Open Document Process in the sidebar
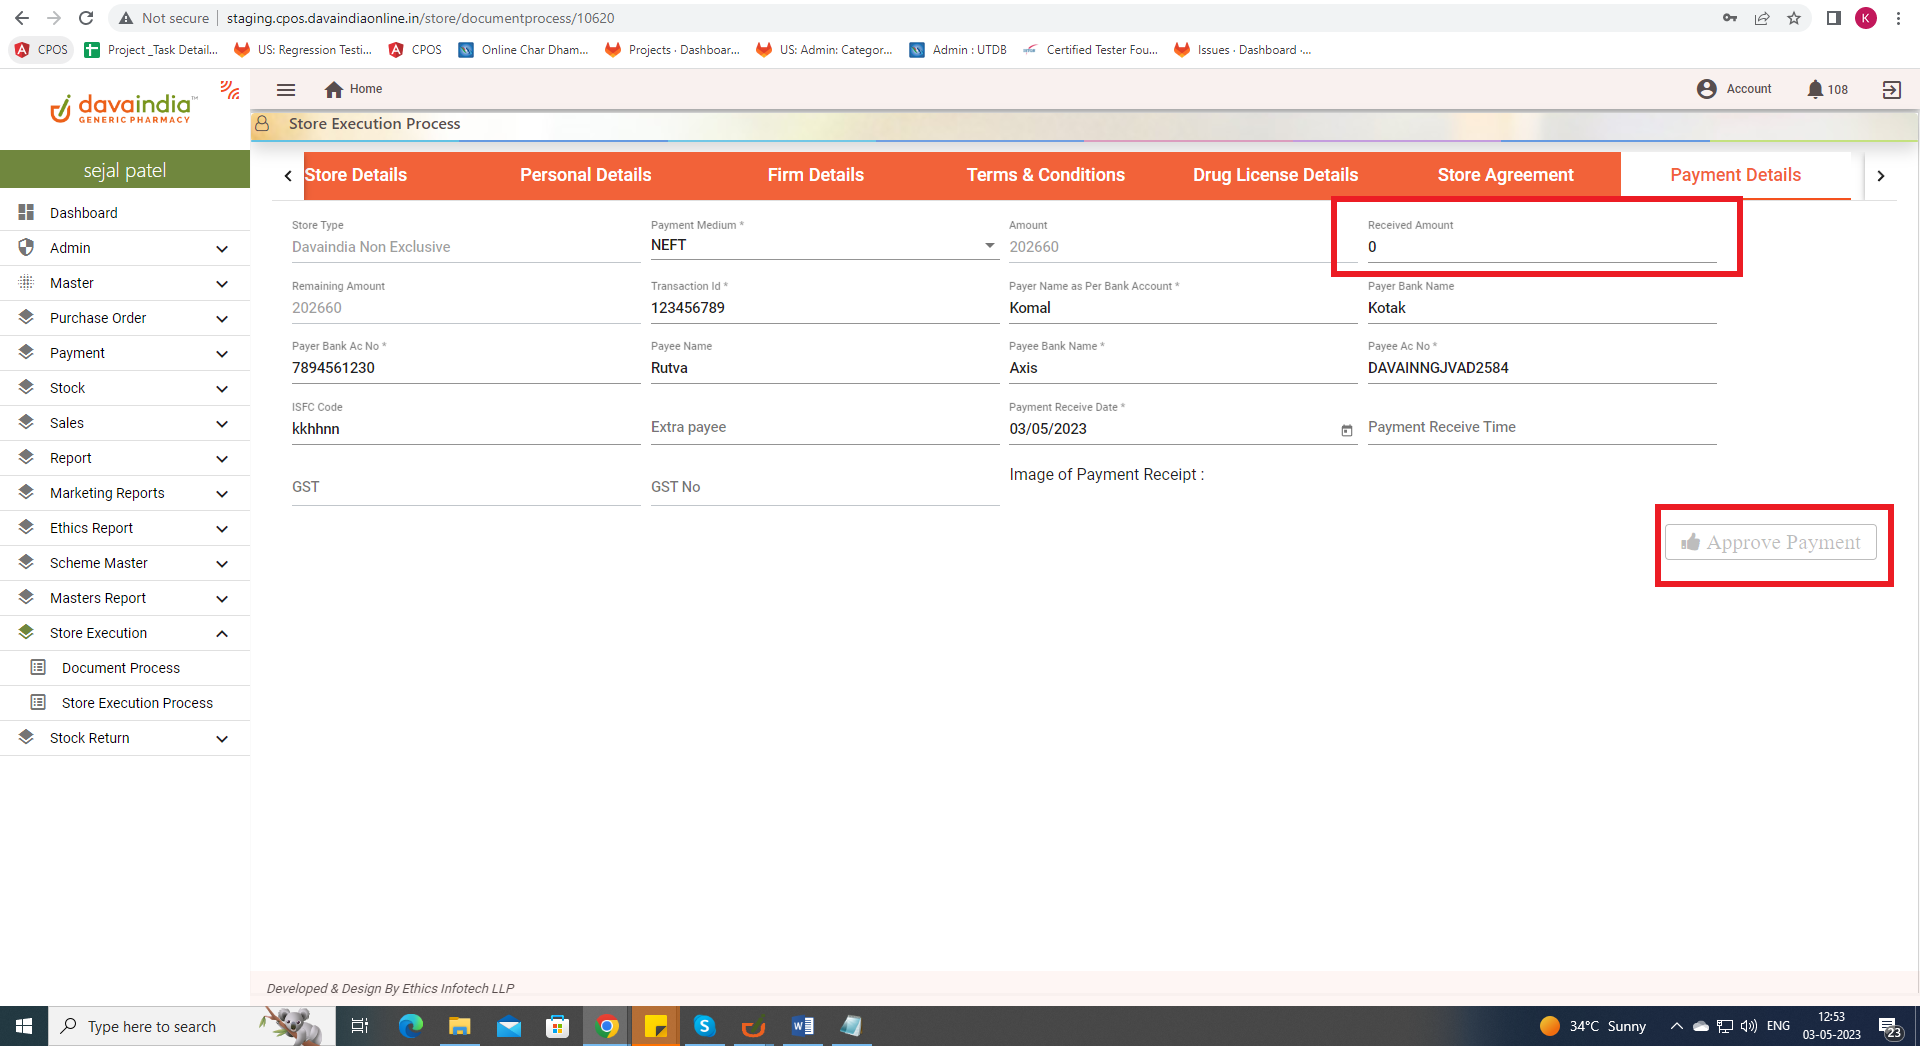The width and height of the screenshot is (1920, 1046). coord(121,668)
